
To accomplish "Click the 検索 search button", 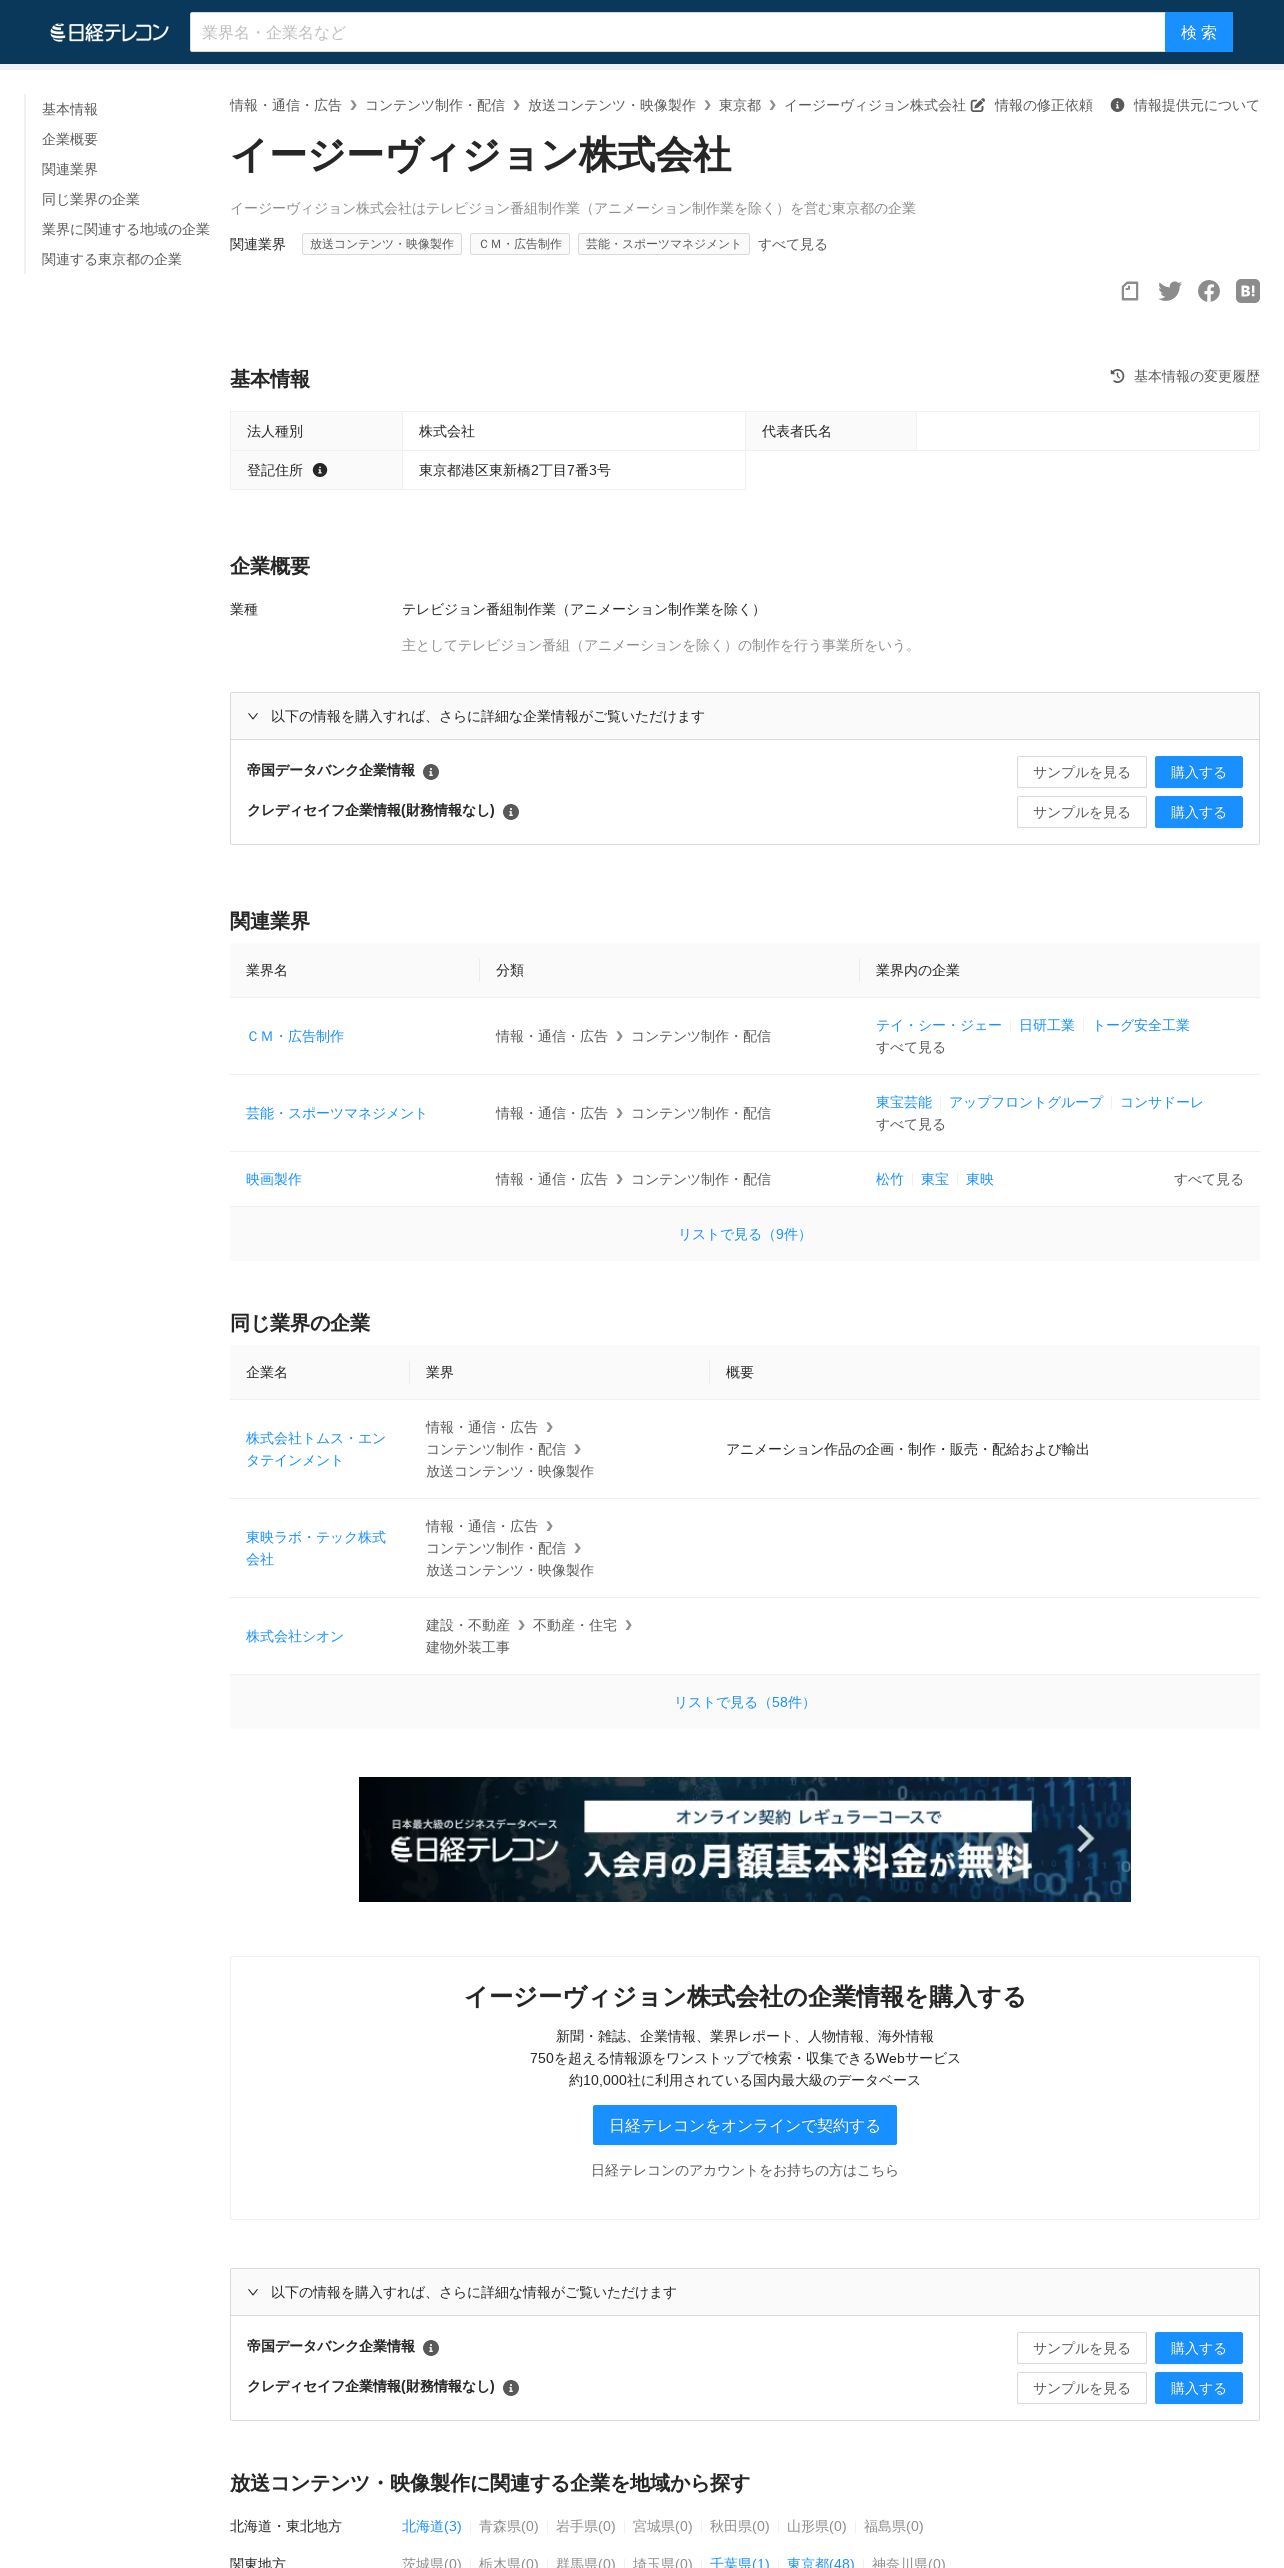I will pyautogui.click(x=1198, y=32).
